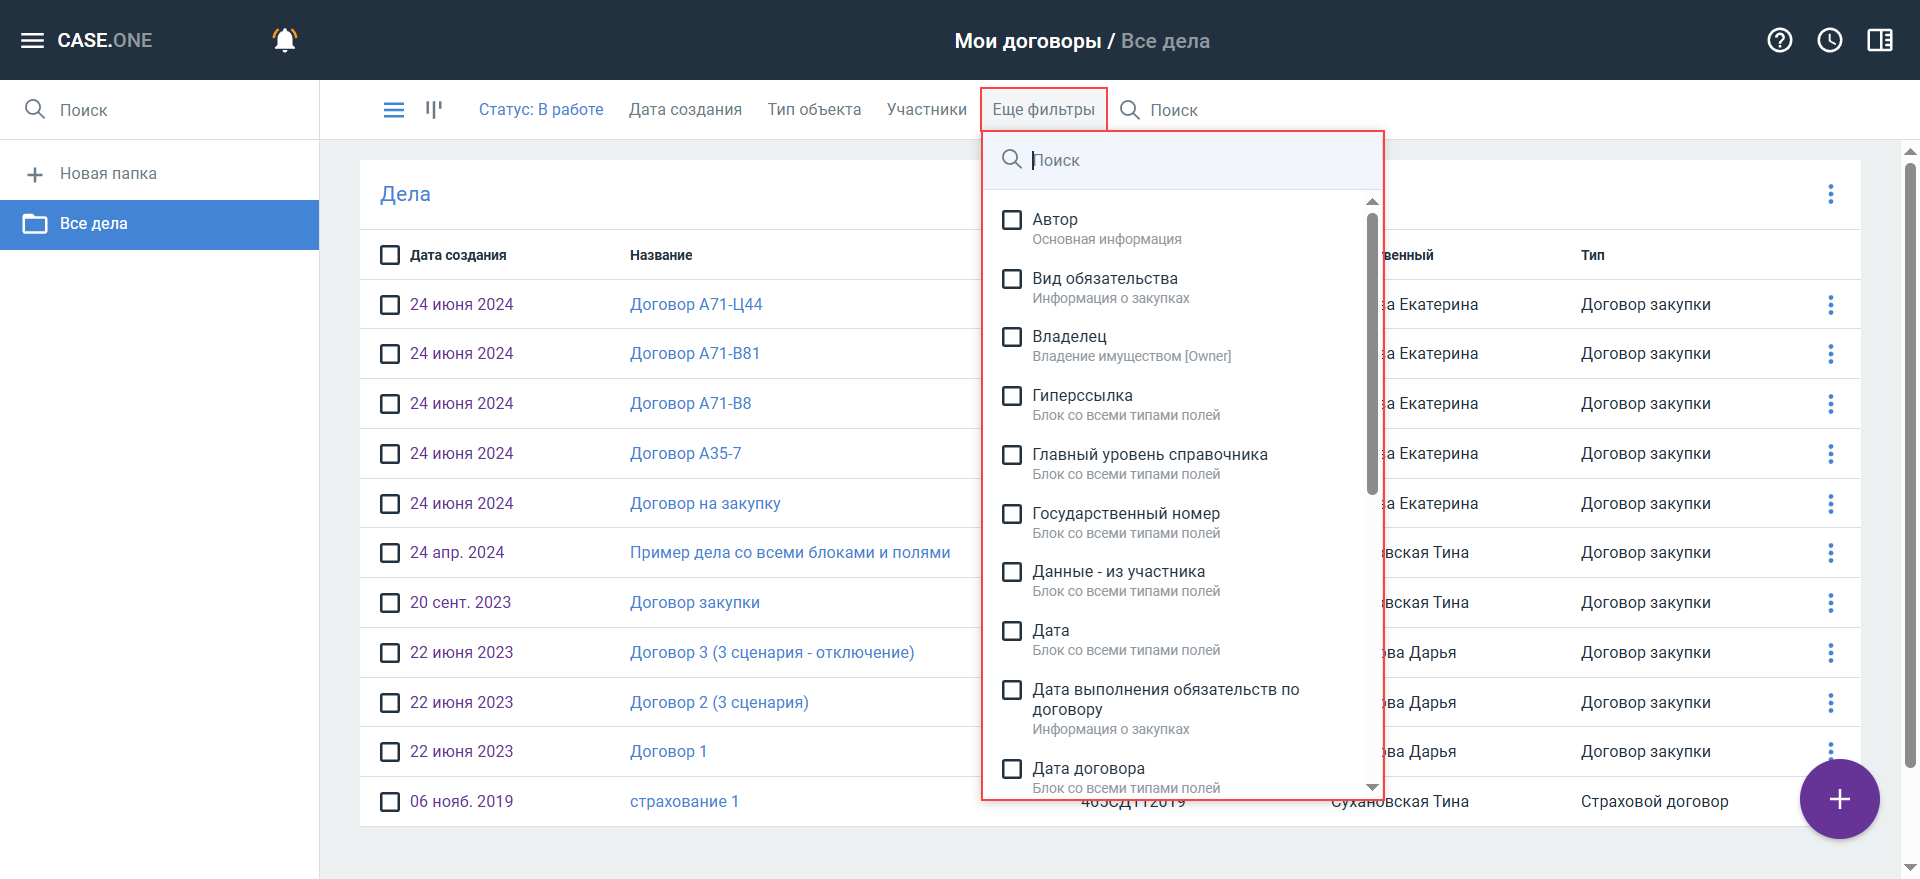
Task: Open the clock history icon
Action: (1830, 40)
